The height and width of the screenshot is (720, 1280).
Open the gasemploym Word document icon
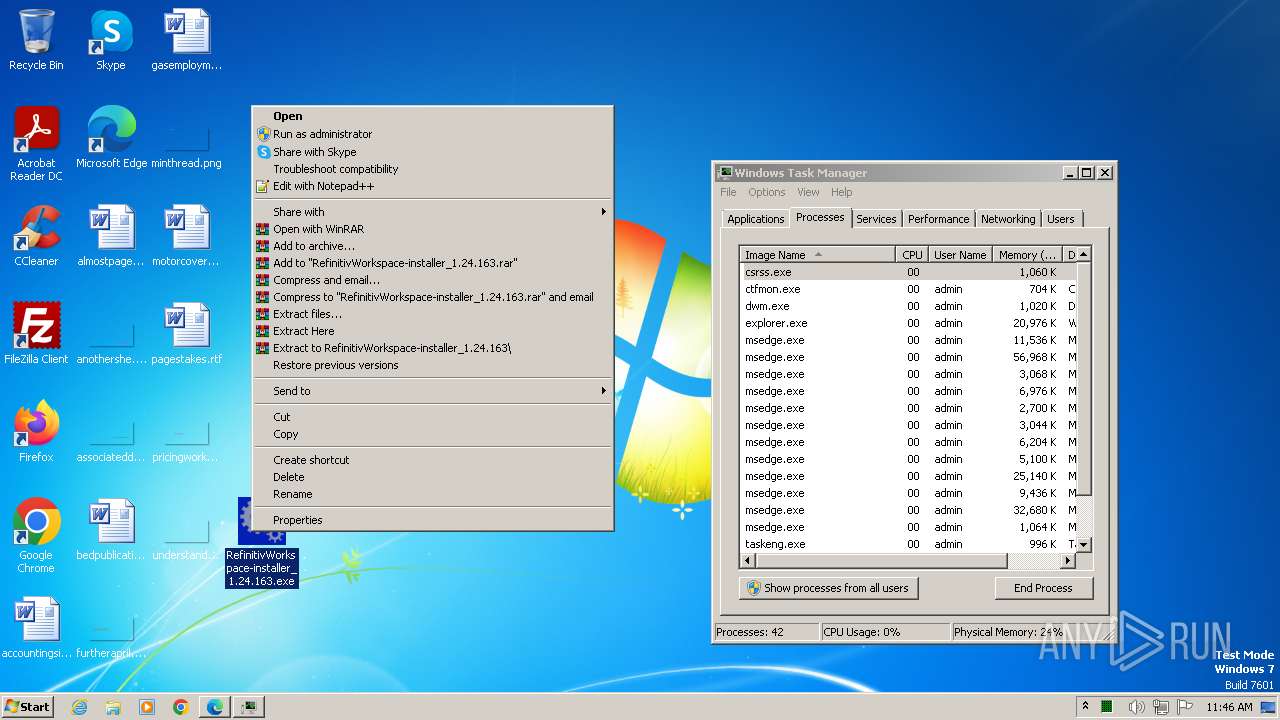point(186,41)
